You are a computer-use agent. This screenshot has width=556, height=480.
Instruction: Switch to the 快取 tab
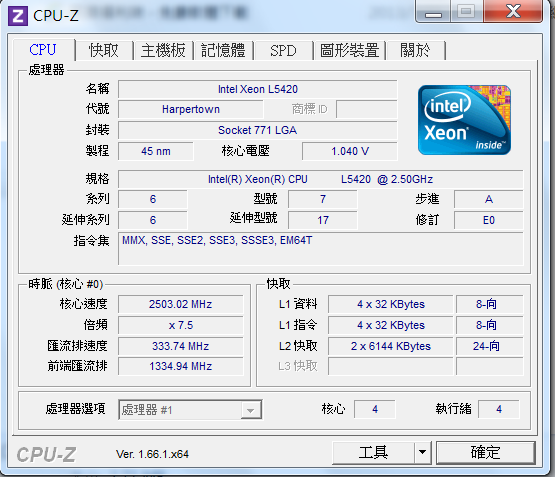[104, 50]
